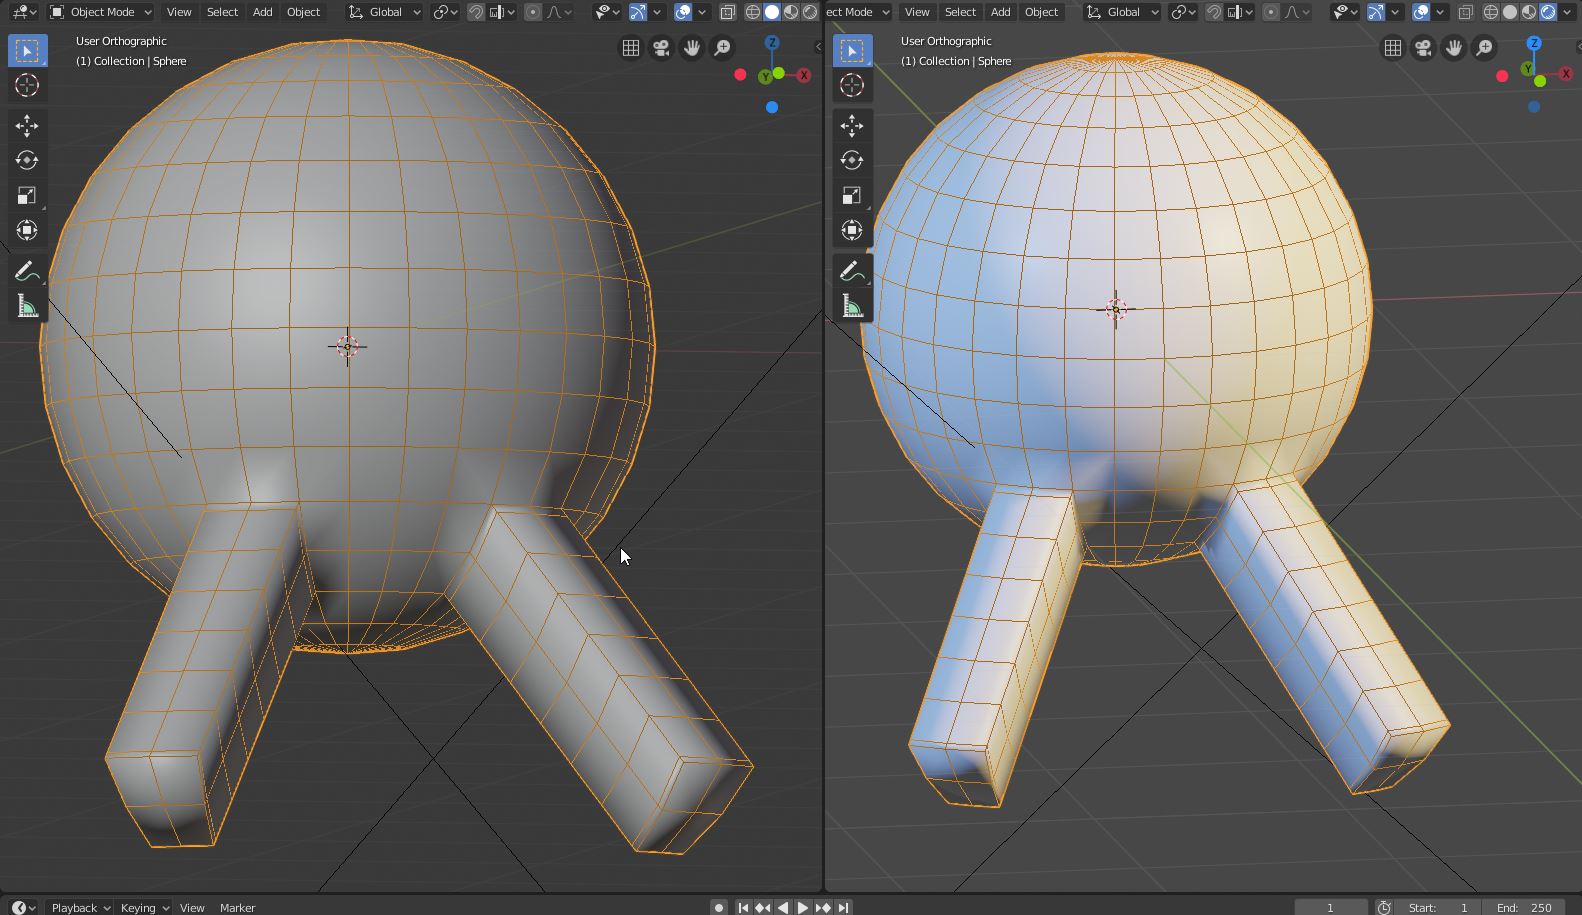This screenshot has width=1582, height=915.
Task: Select the Select Box tool in left viewport
Action: point(27,50)
